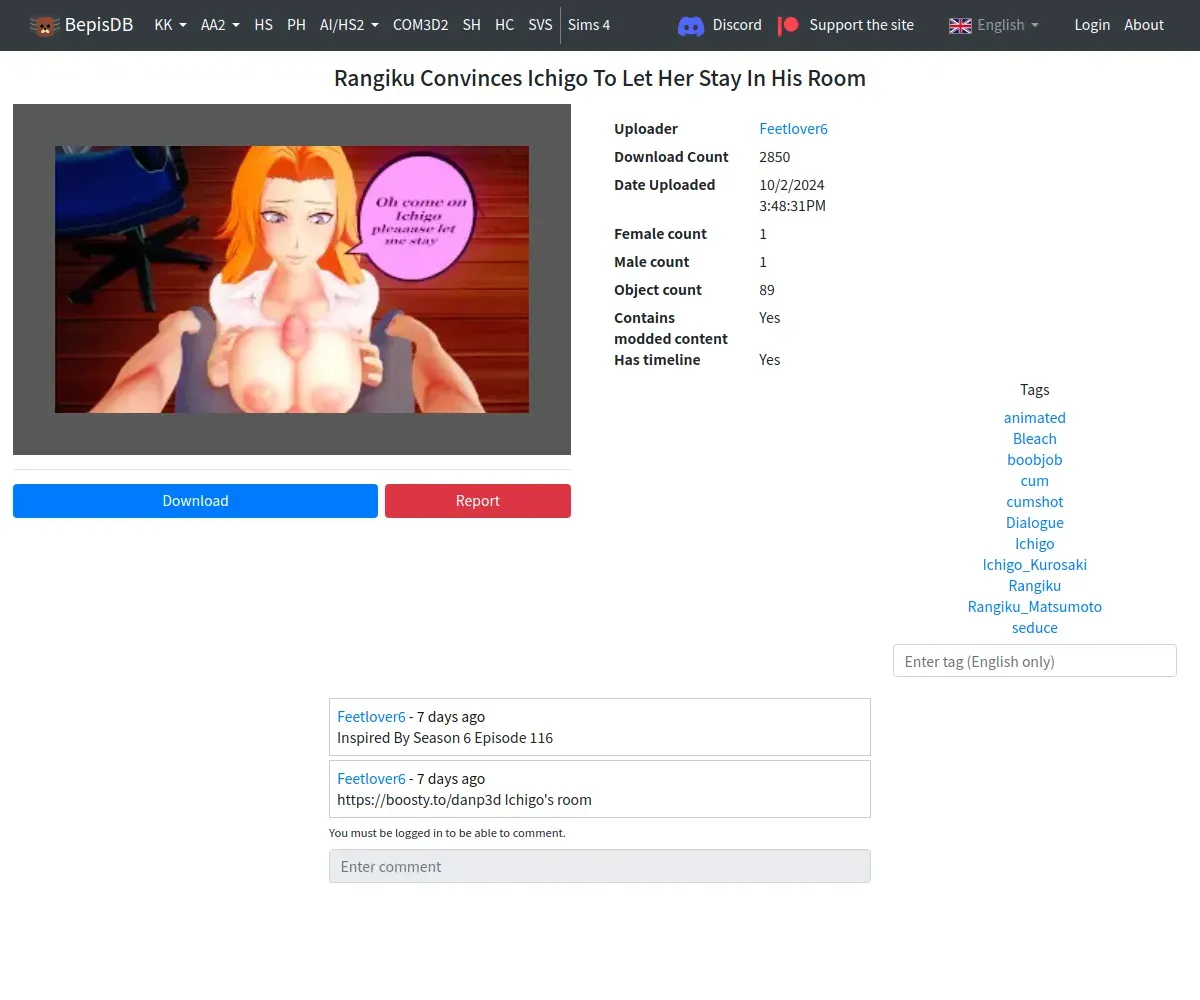Open the Sims 4 section
Image resolution: width=1200 pixels, height=1000 pixels.
point(589,25)
